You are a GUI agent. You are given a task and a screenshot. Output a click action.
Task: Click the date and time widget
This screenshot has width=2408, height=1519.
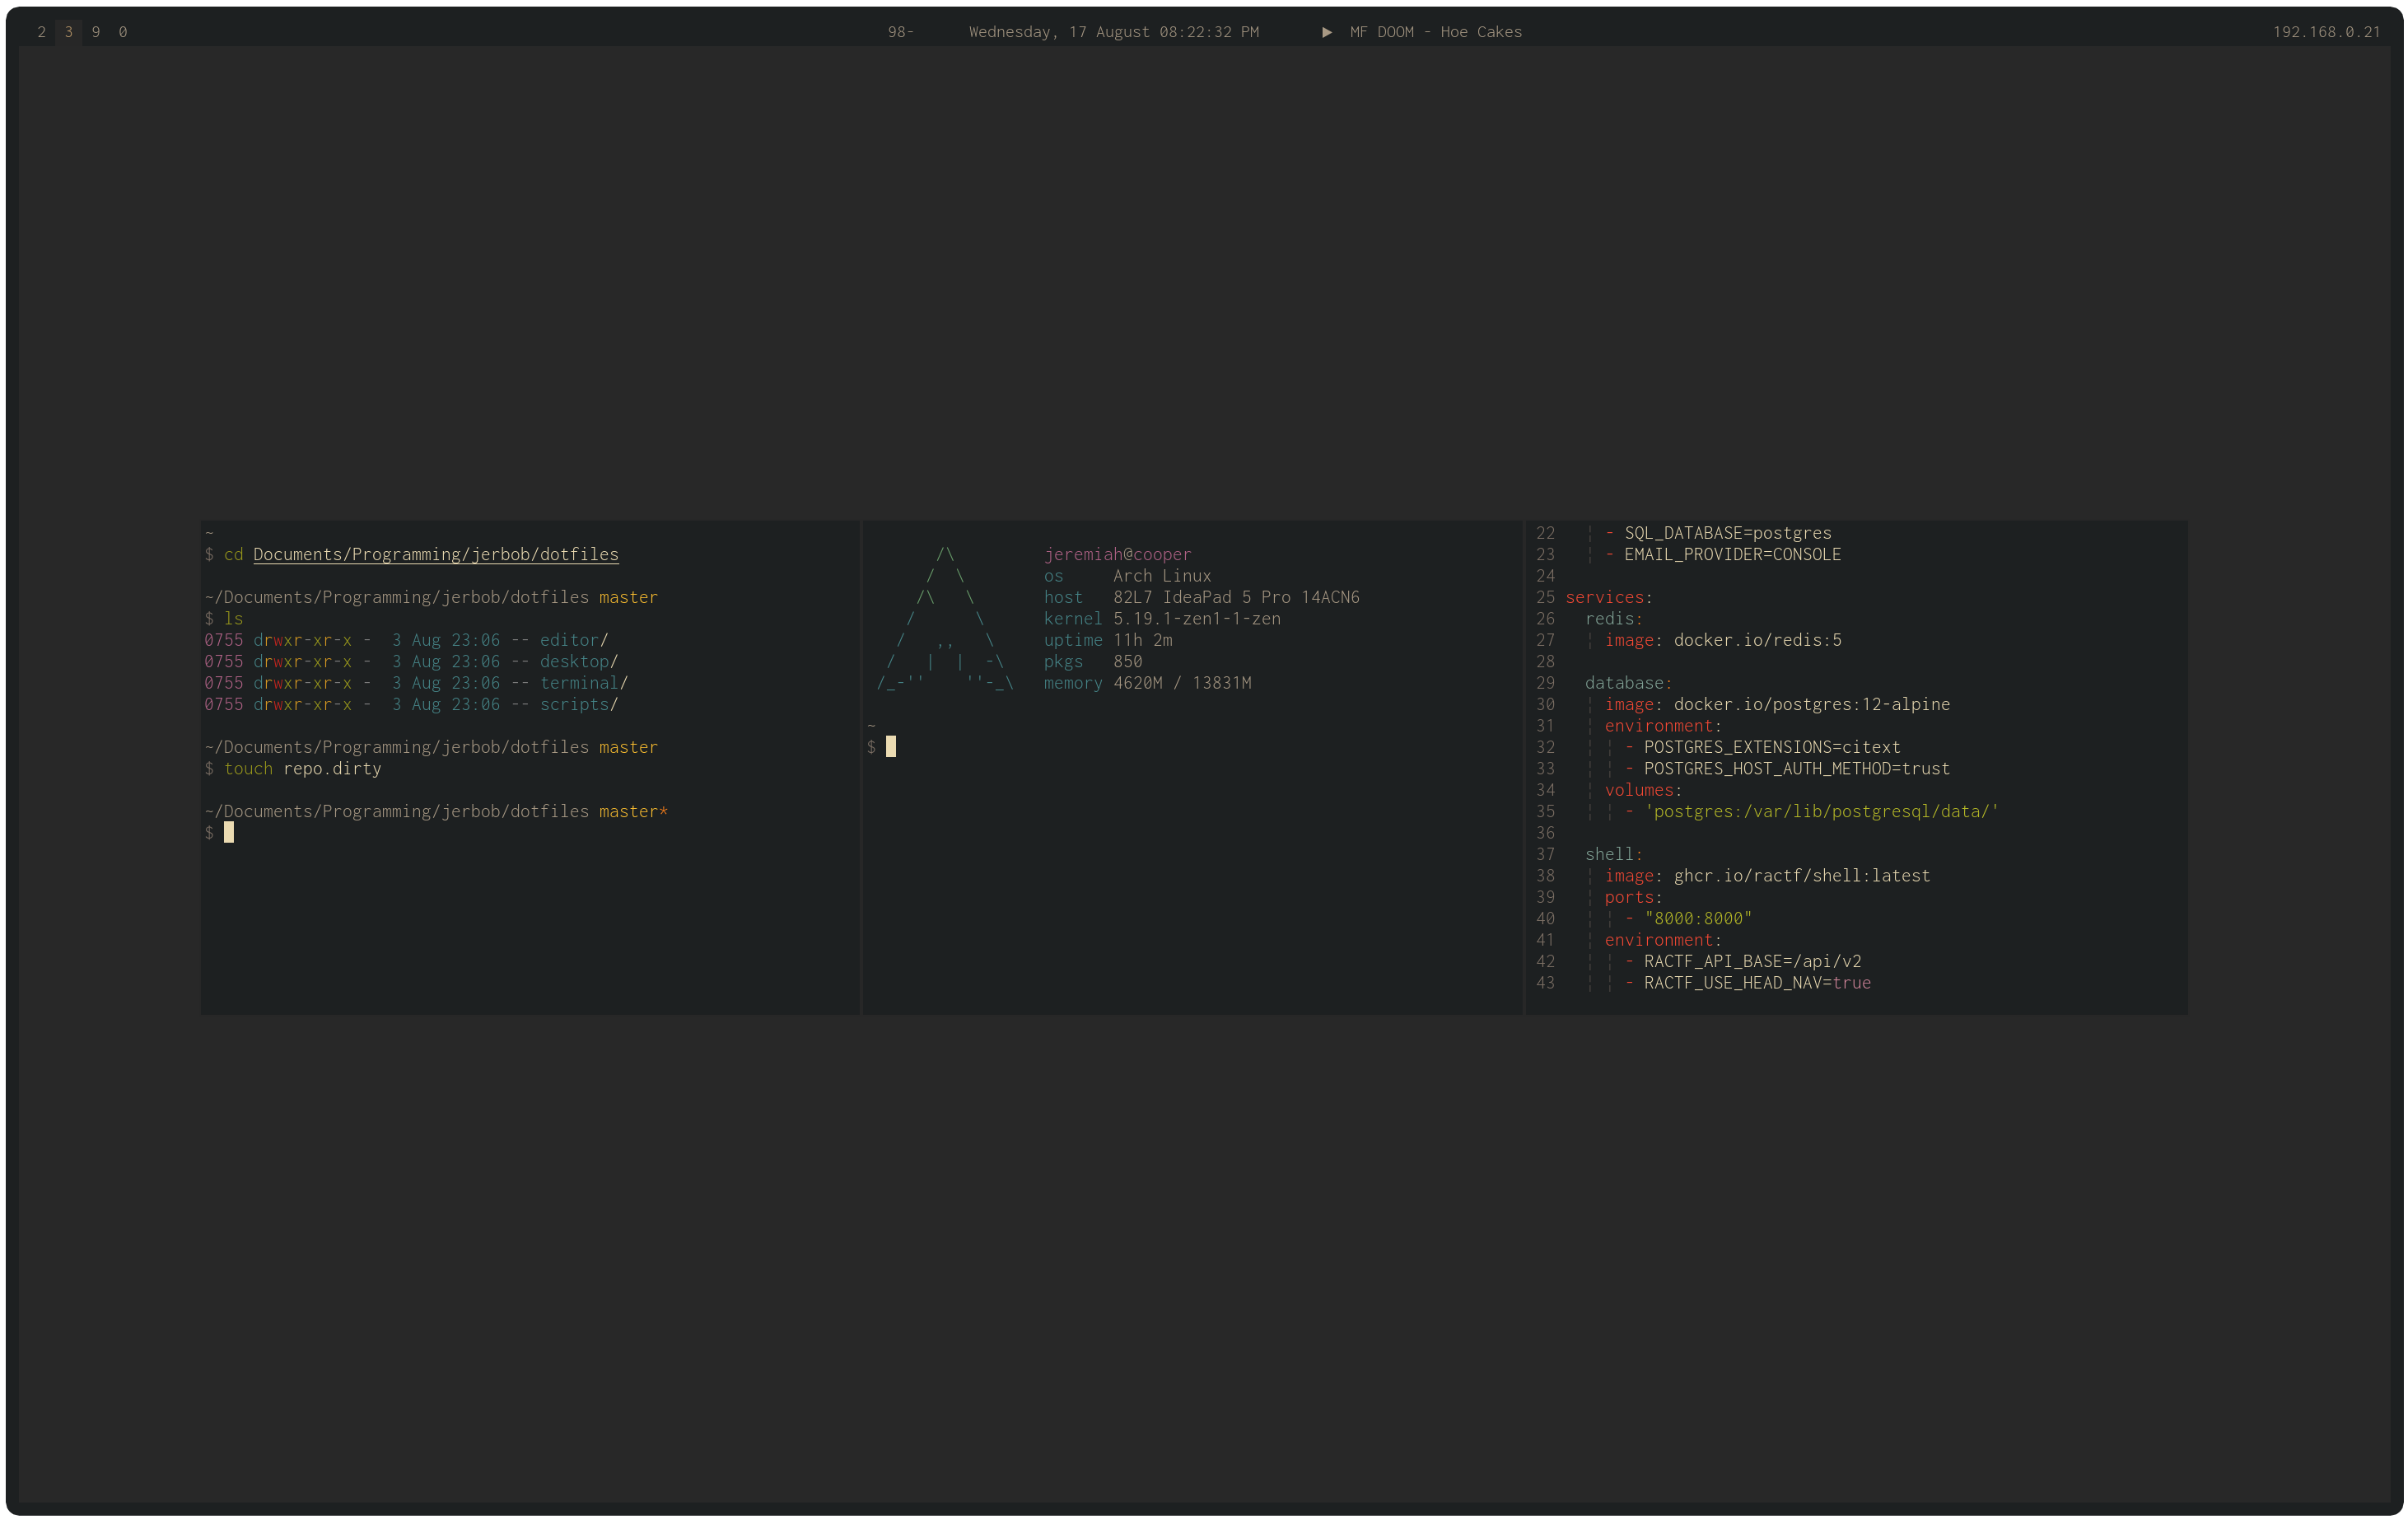pos(1113,32)
